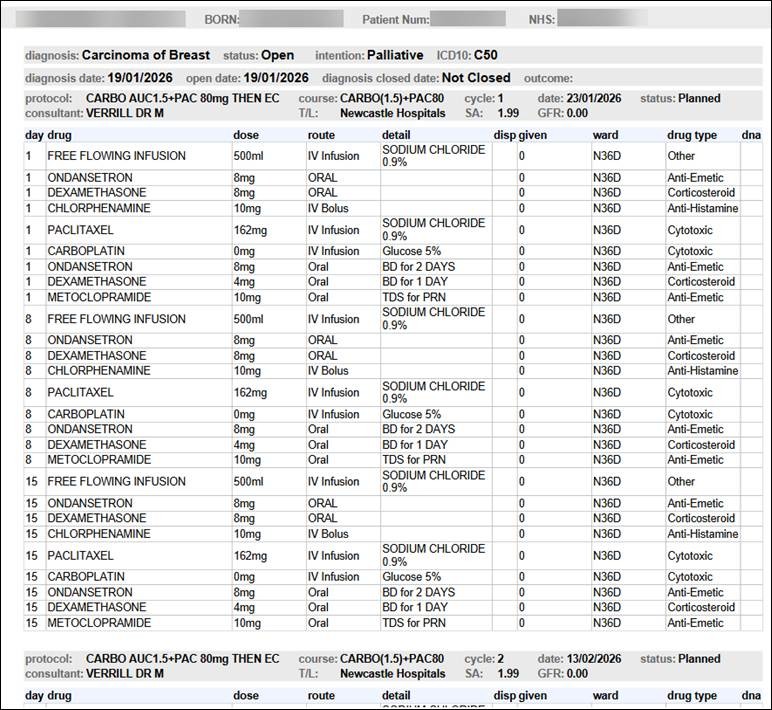Click day 1 FREE FLOWING INFUSION entry
Viewport: 772px width, 710px height.
tap(117, 156)
